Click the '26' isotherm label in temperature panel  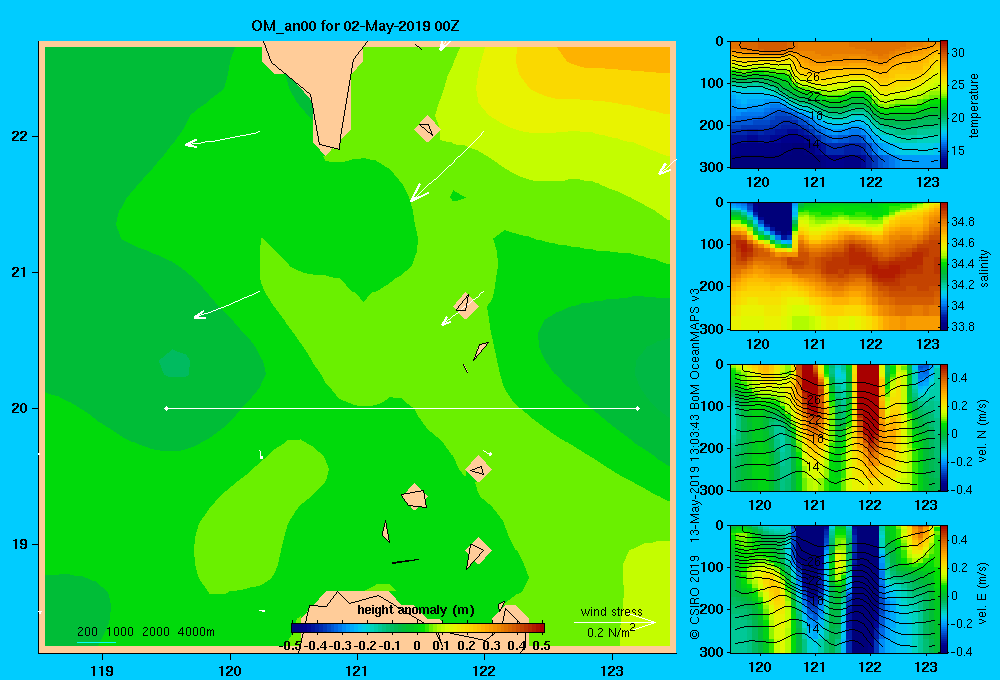(x=812, y=77)
